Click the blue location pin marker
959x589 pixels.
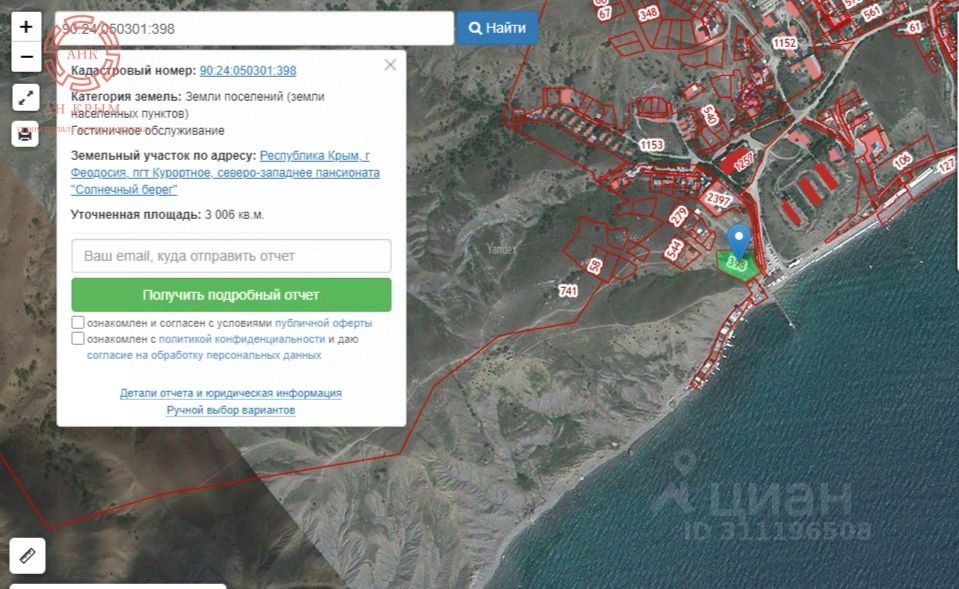(x=739, y=242)
